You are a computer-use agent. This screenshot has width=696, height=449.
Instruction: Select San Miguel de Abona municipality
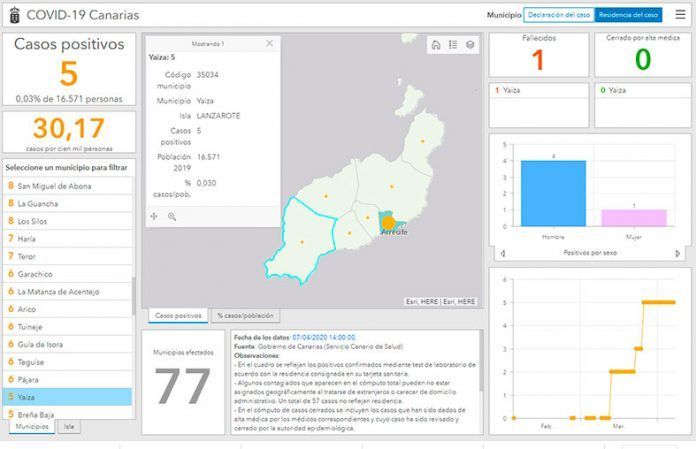point(67,186)
